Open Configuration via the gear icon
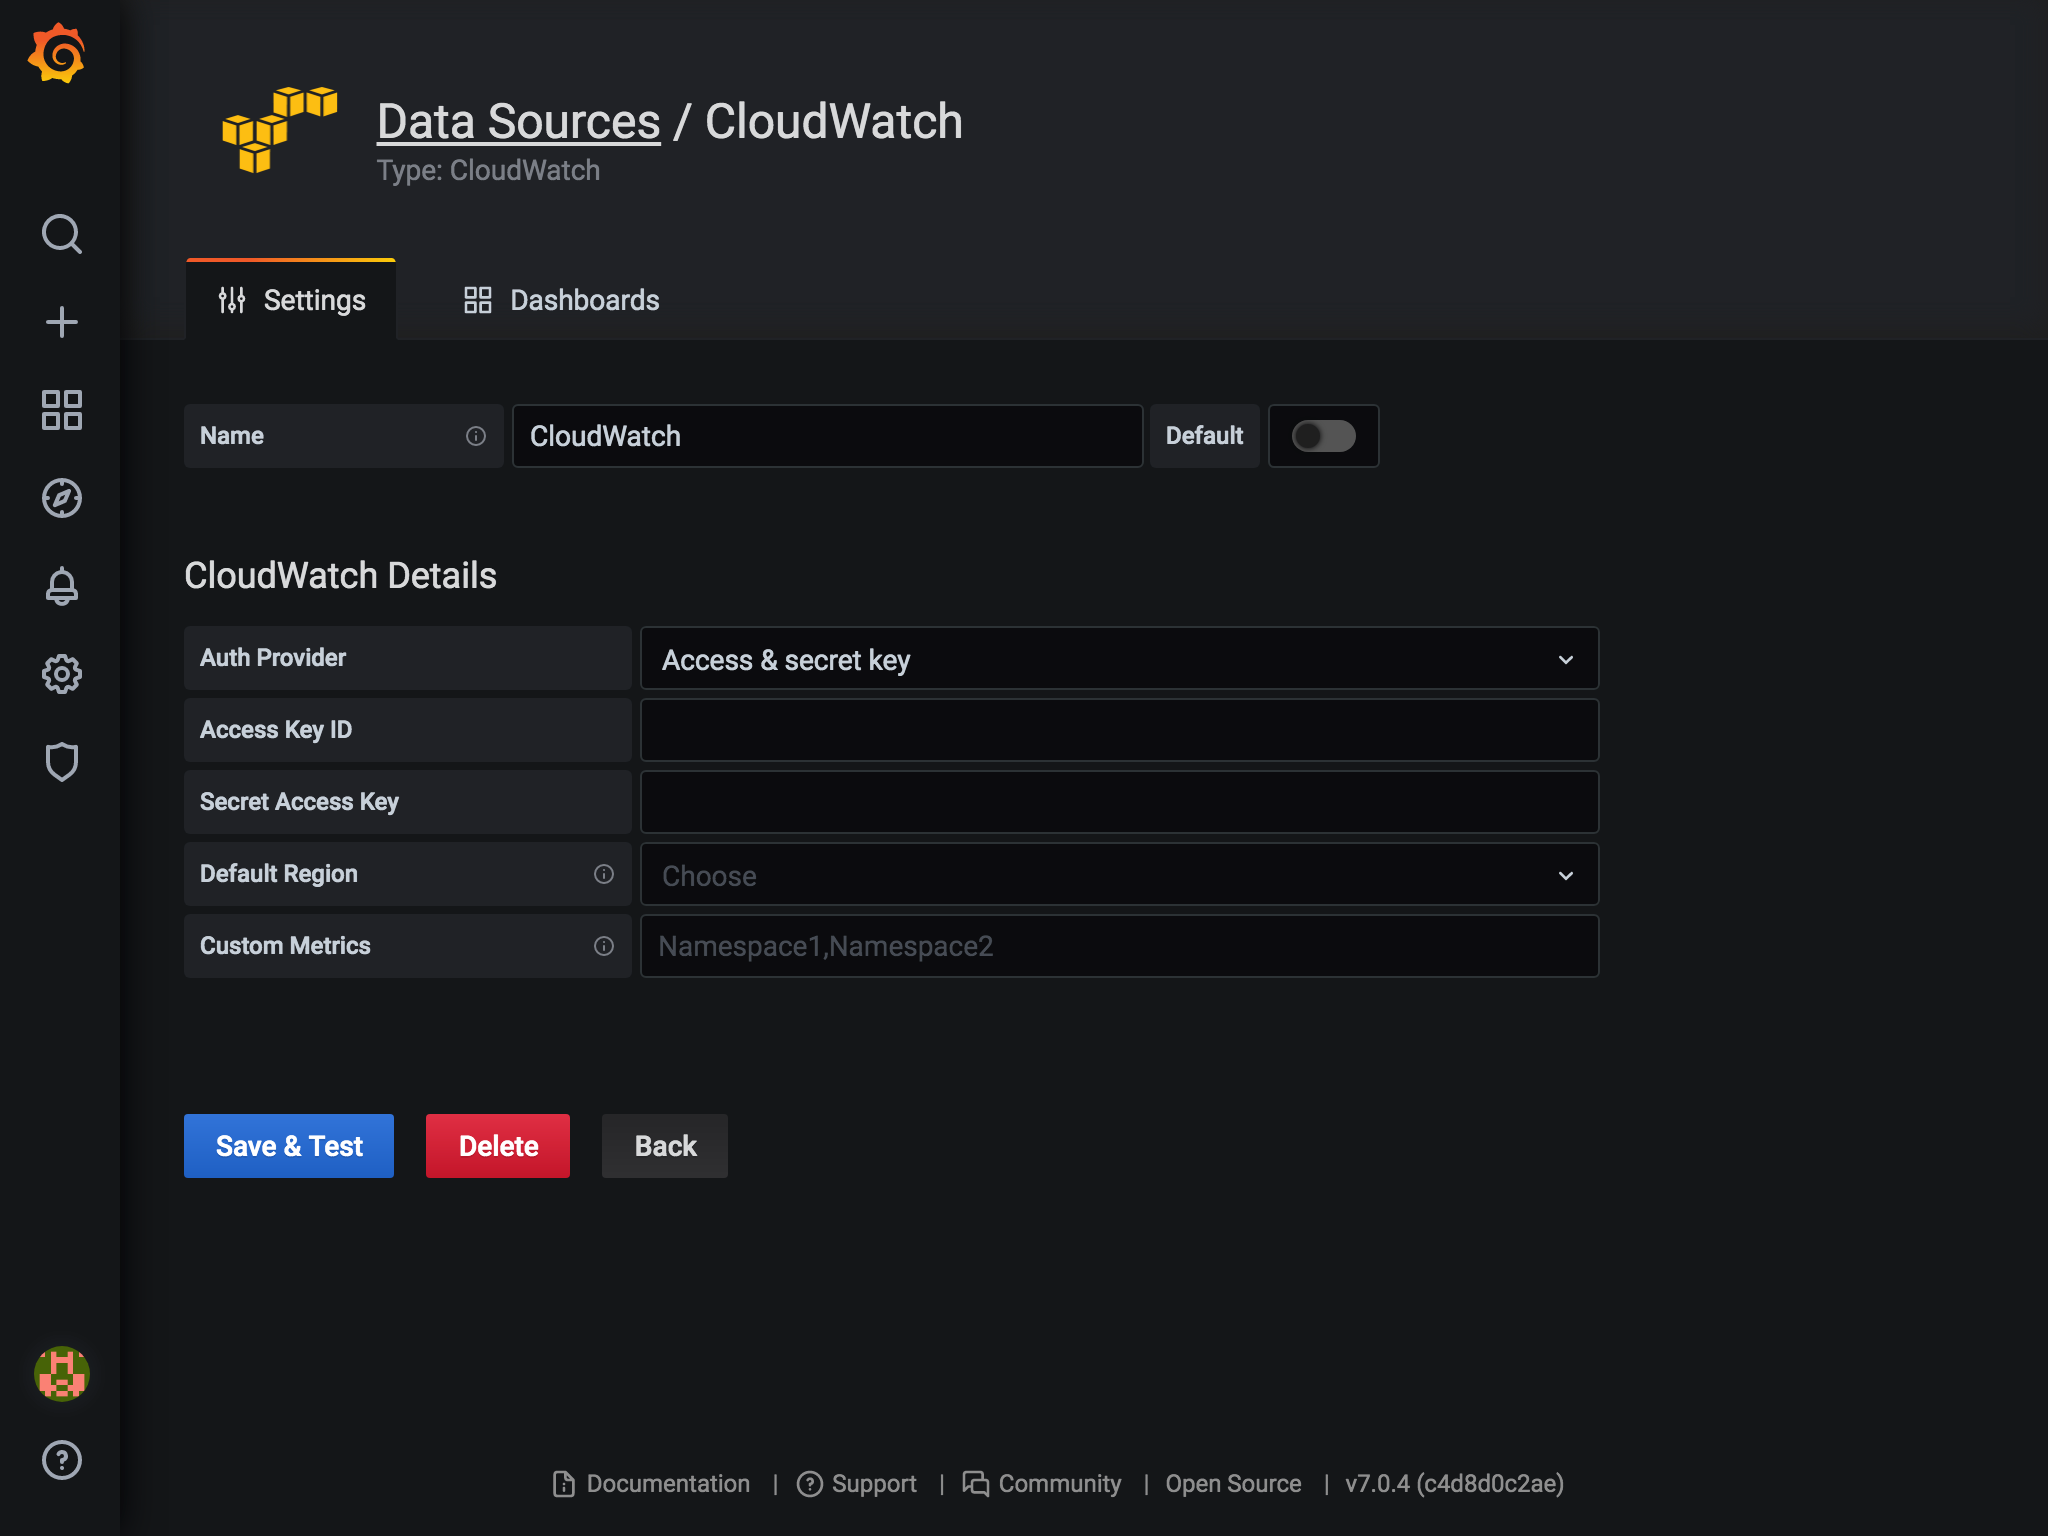 pyautogui.click(x=61, y=674)
